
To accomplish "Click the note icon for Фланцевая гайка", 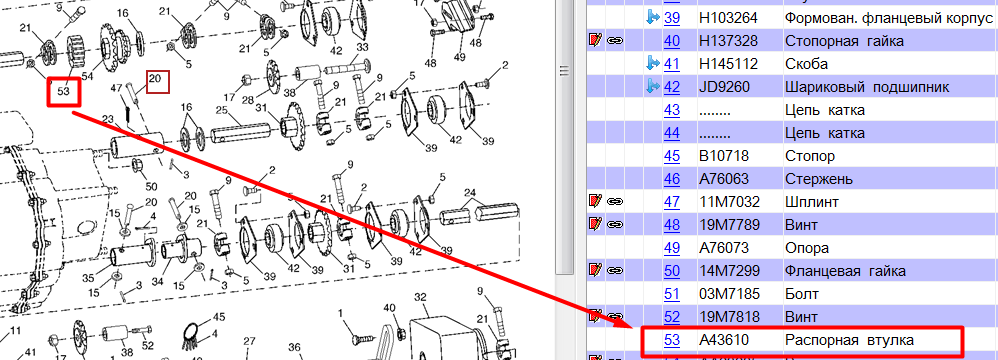I will tap(595, 271).
